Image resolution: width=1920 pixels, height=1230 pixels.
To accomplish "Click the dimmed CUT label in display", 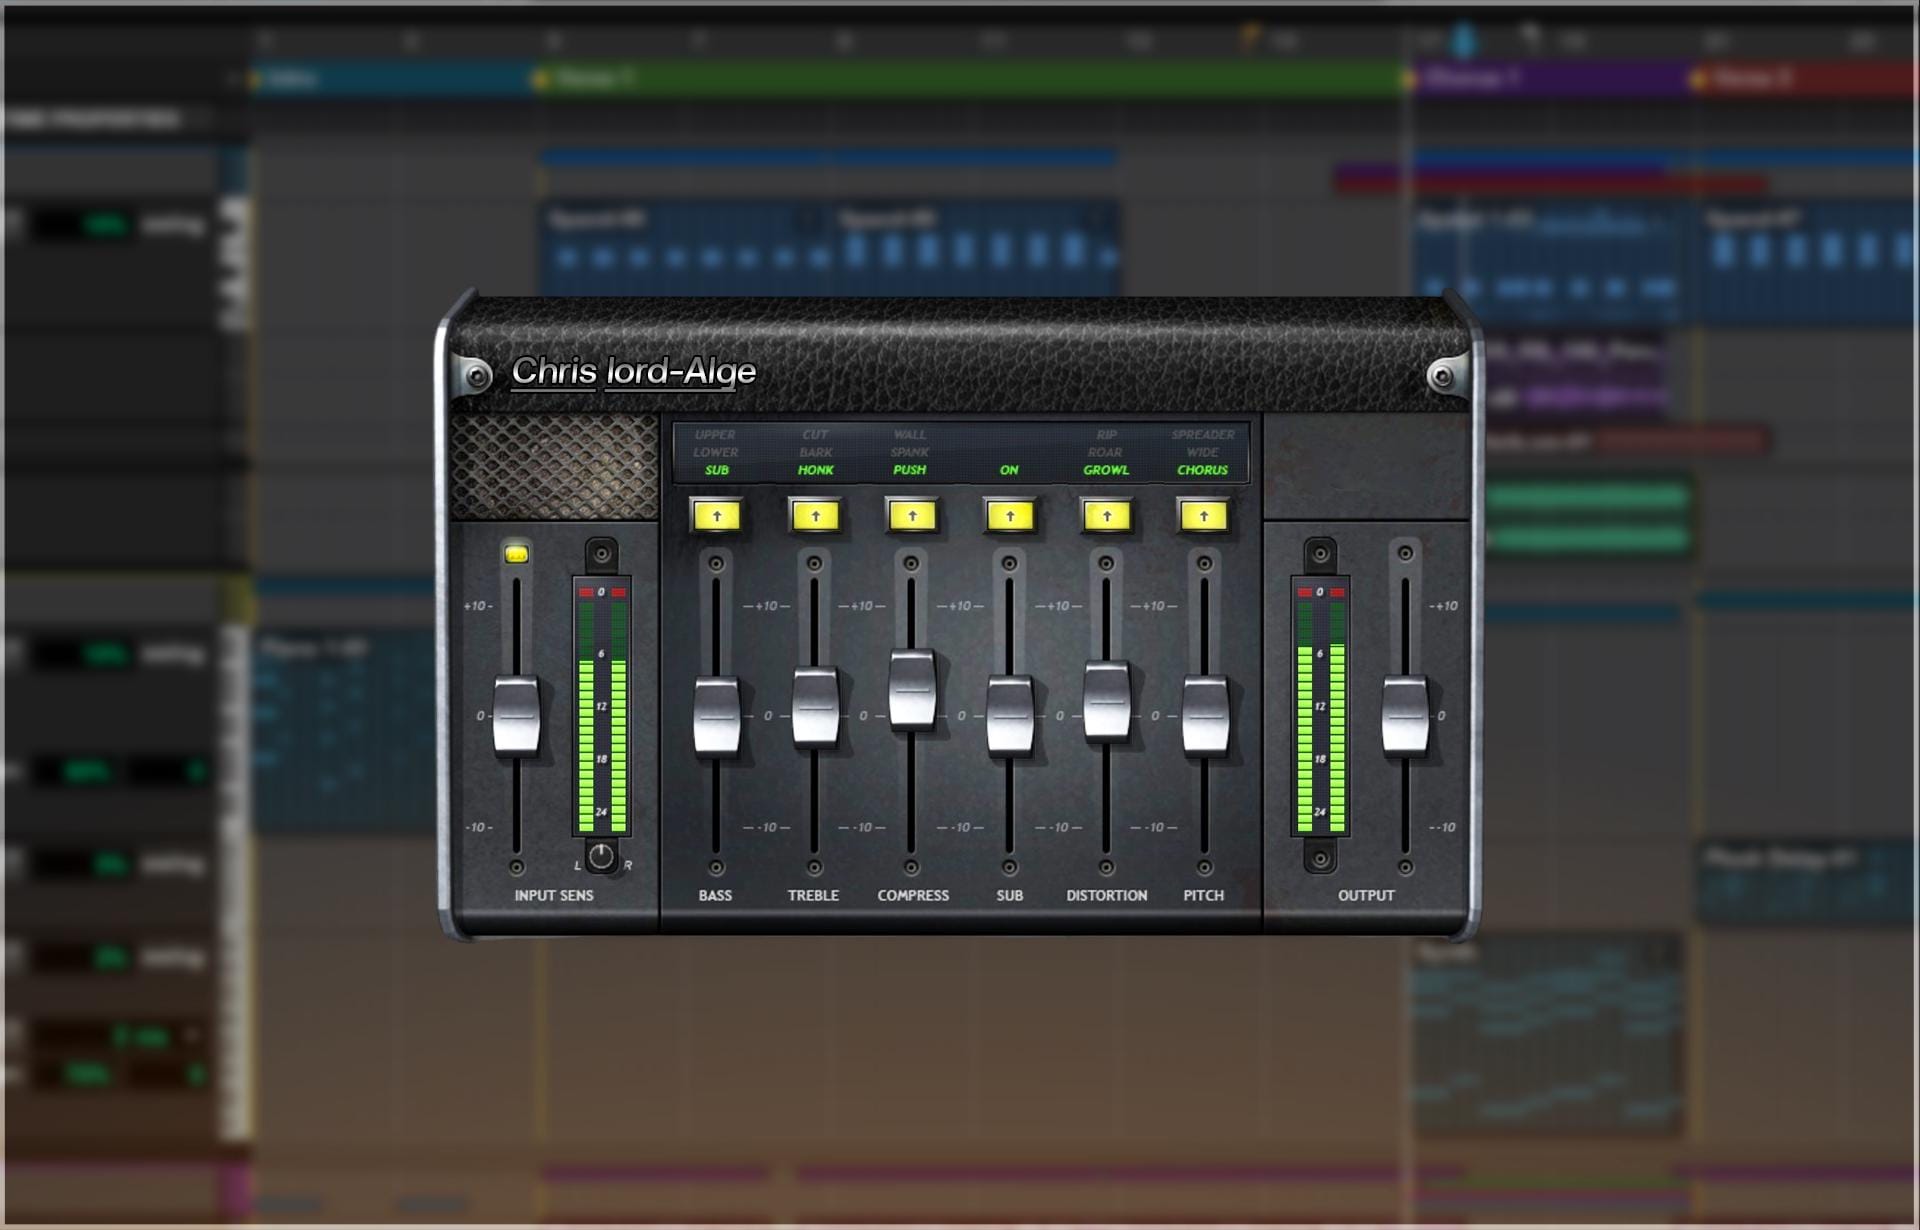I will pos(815,435).
